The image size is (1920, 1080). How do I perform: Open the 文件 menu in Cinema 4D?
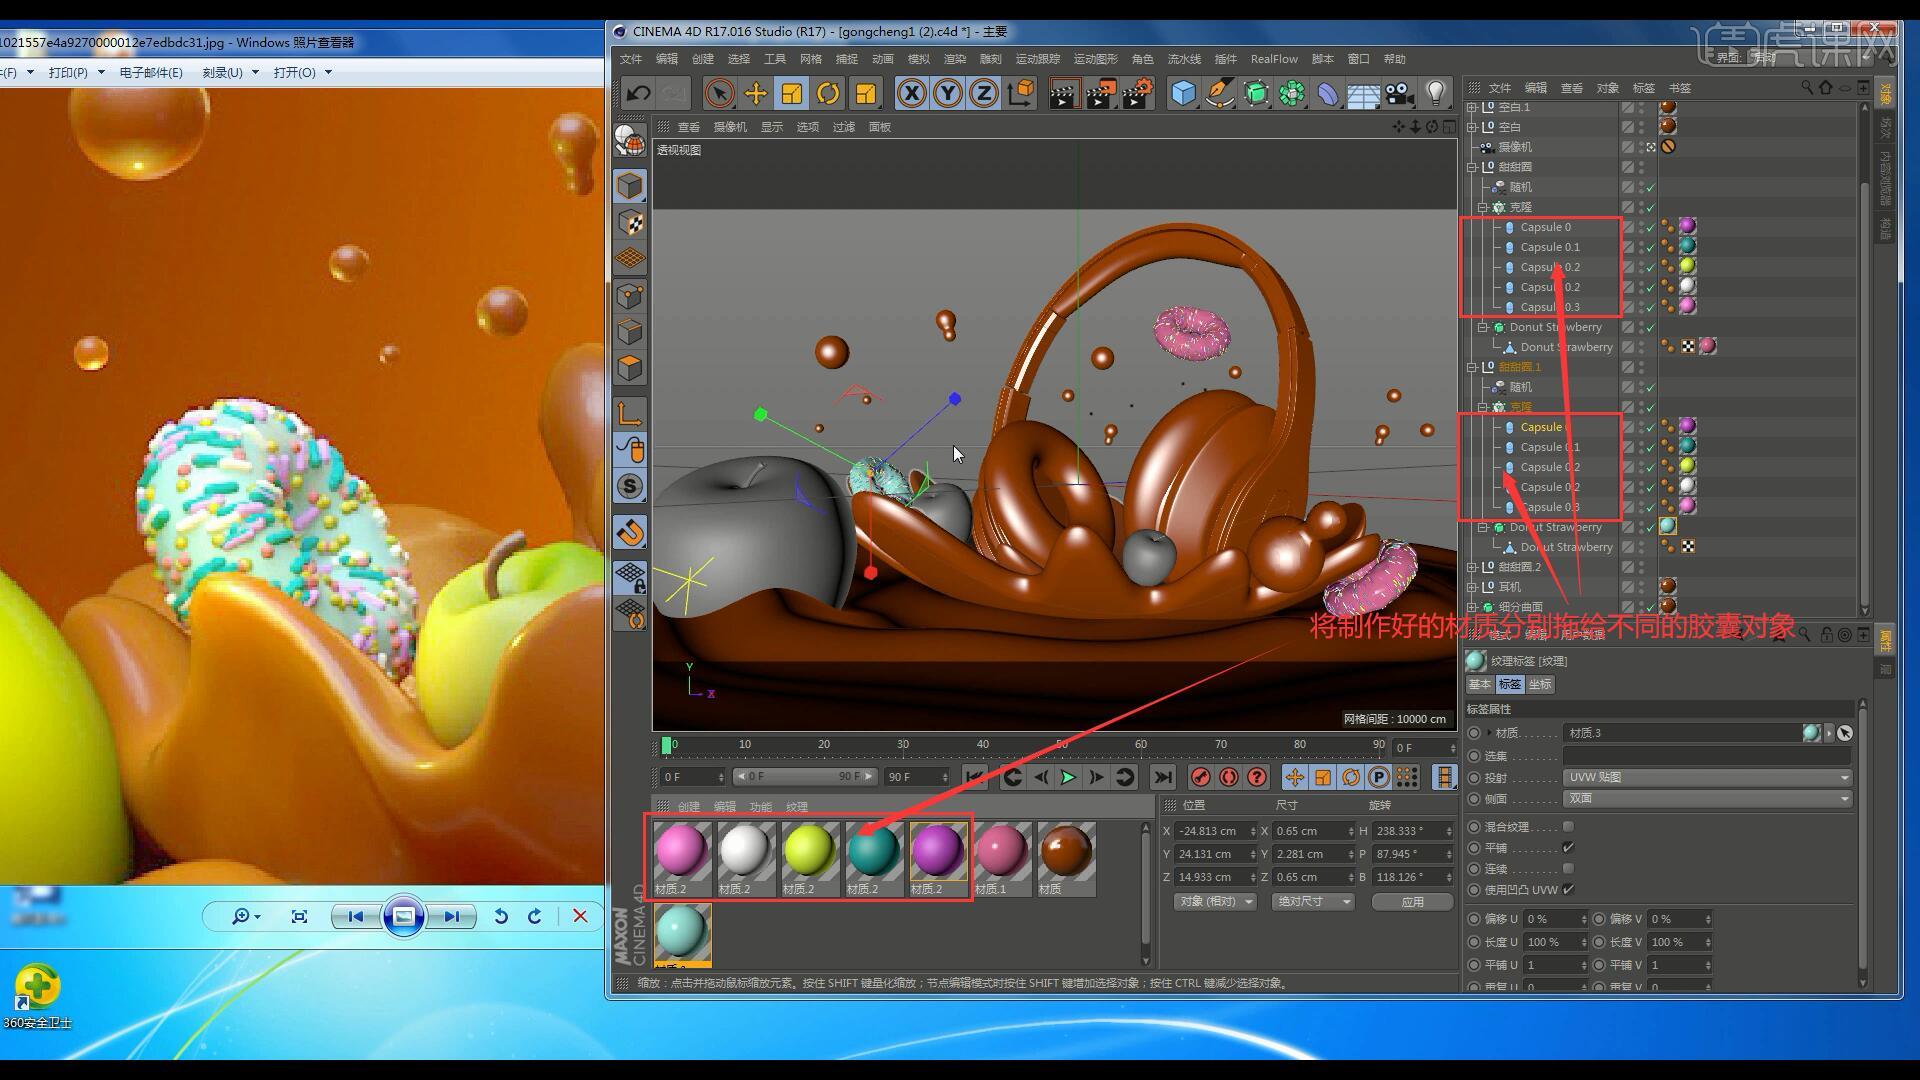(631, 59)
